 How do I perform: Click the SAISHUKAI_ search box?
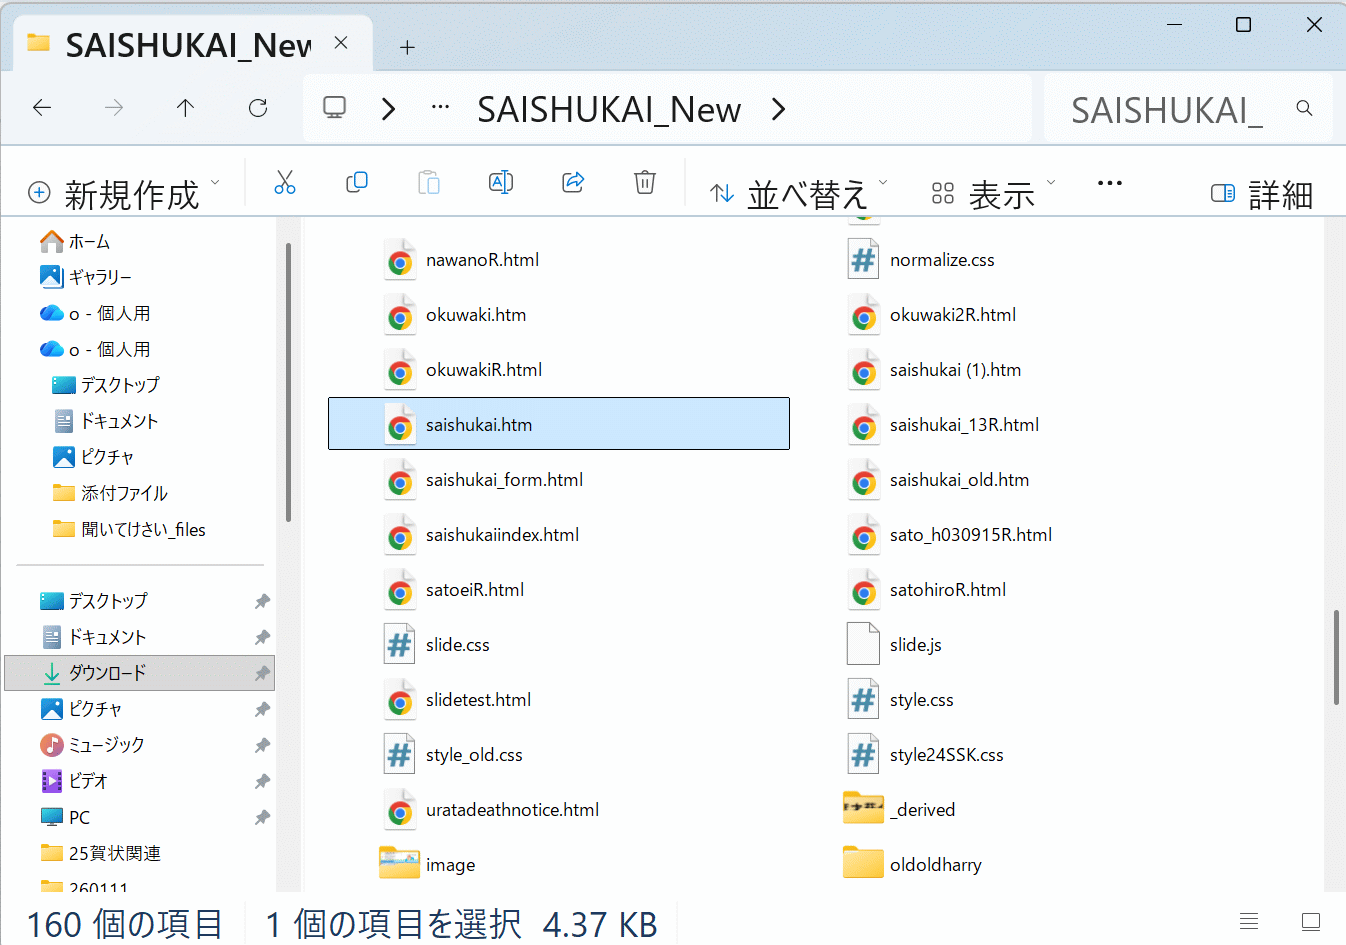pos(1170,109)
